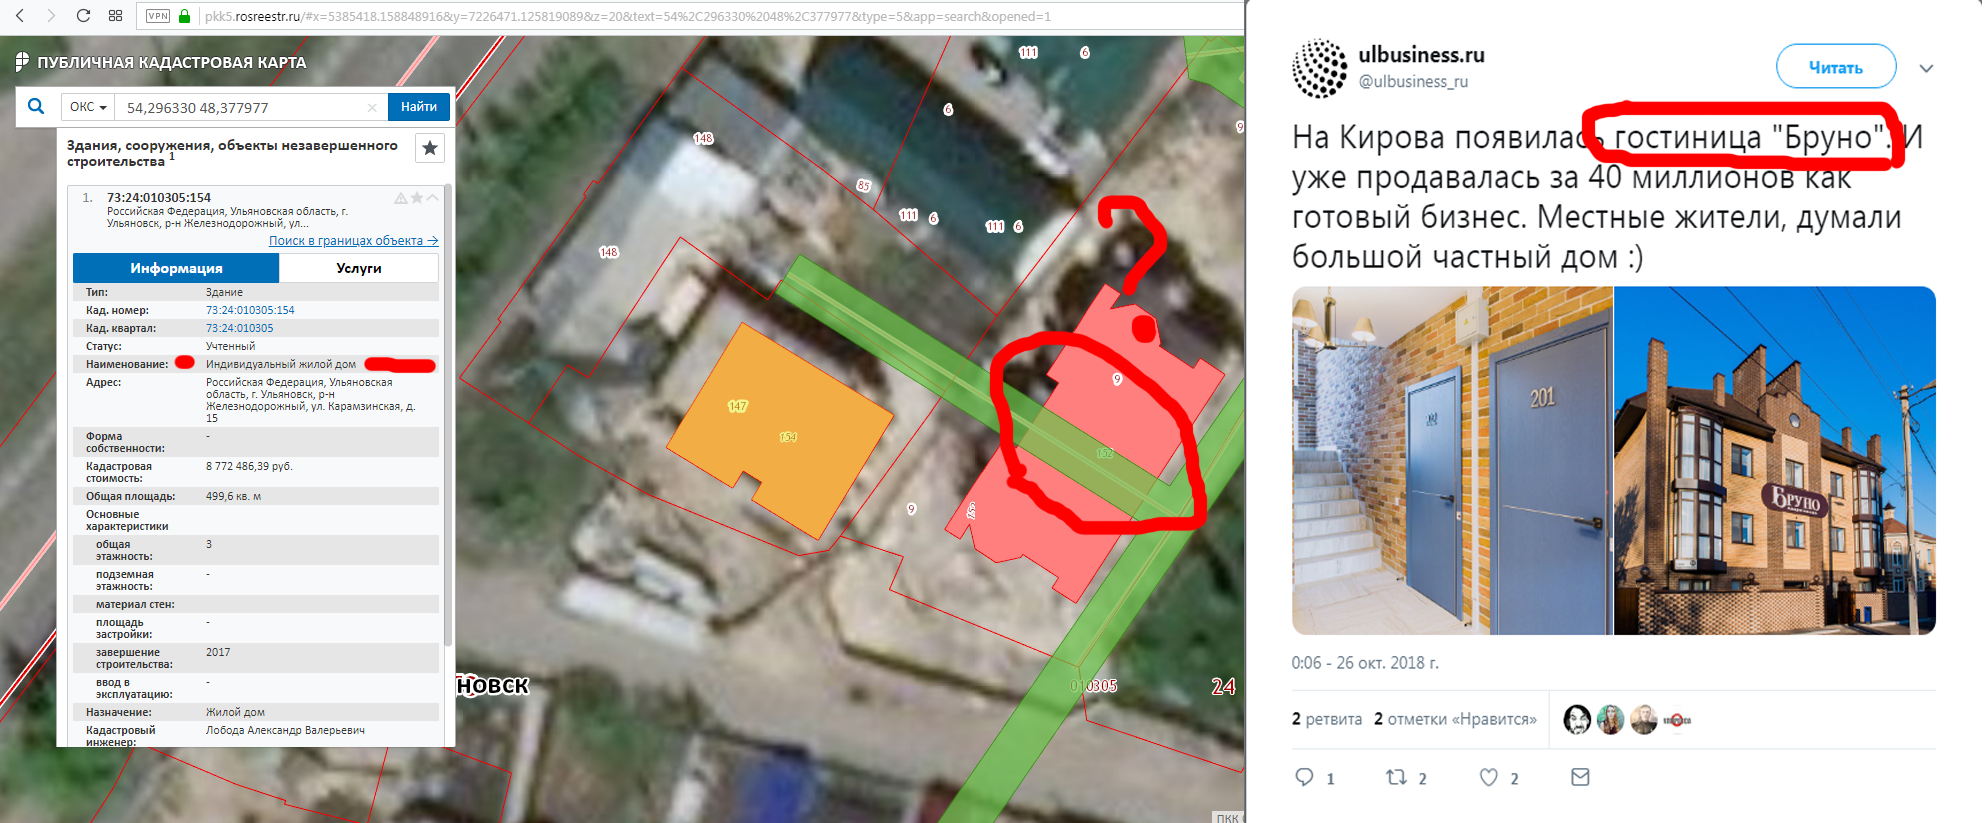Click the blue magnifier search icon
The width and height of the screenshot is (1984, 823).
[x=36, y=106]
